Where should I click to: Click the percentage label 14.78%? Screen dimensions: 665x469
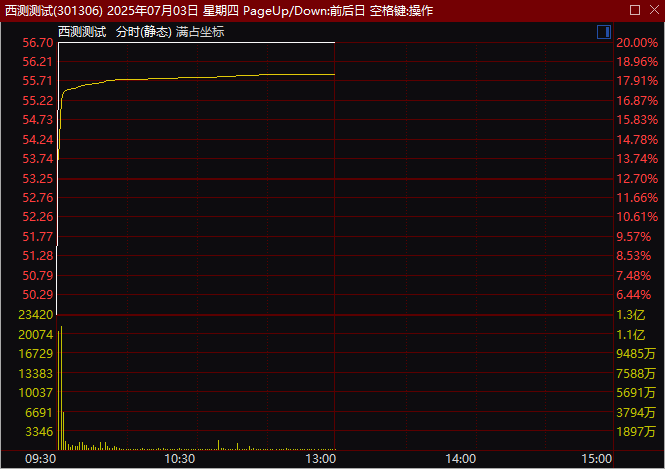point(637,140)
